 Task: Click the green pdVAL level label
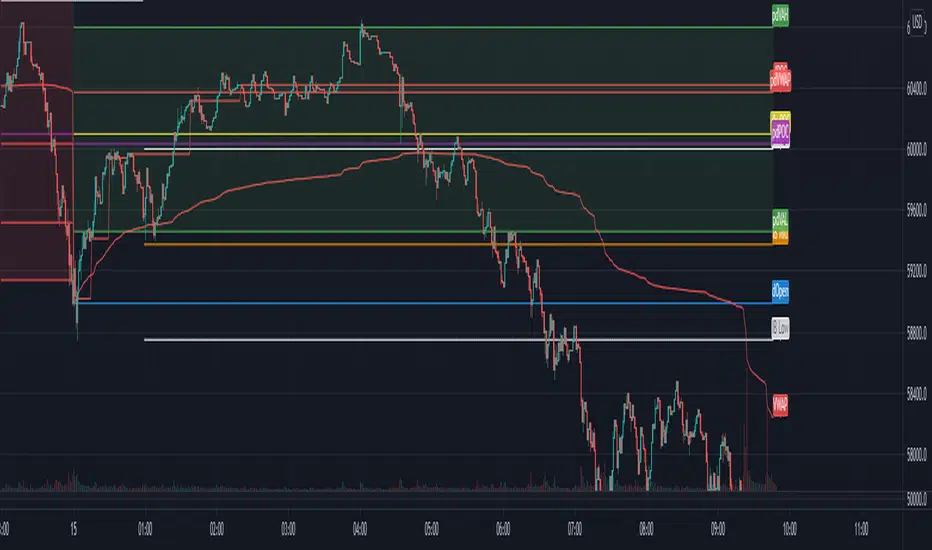[780, 219]
